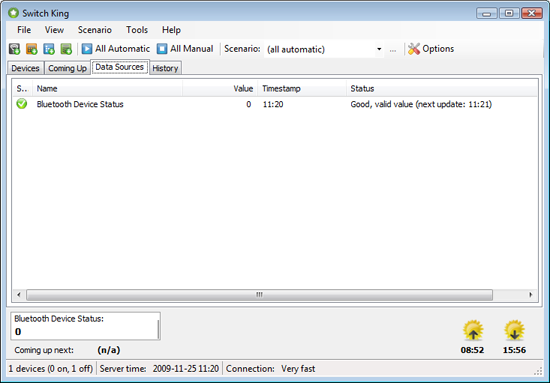The height and width of the screenshot is (383, 550).
Task: Set all devices to All Manual
Action: (x=185, y=49)
